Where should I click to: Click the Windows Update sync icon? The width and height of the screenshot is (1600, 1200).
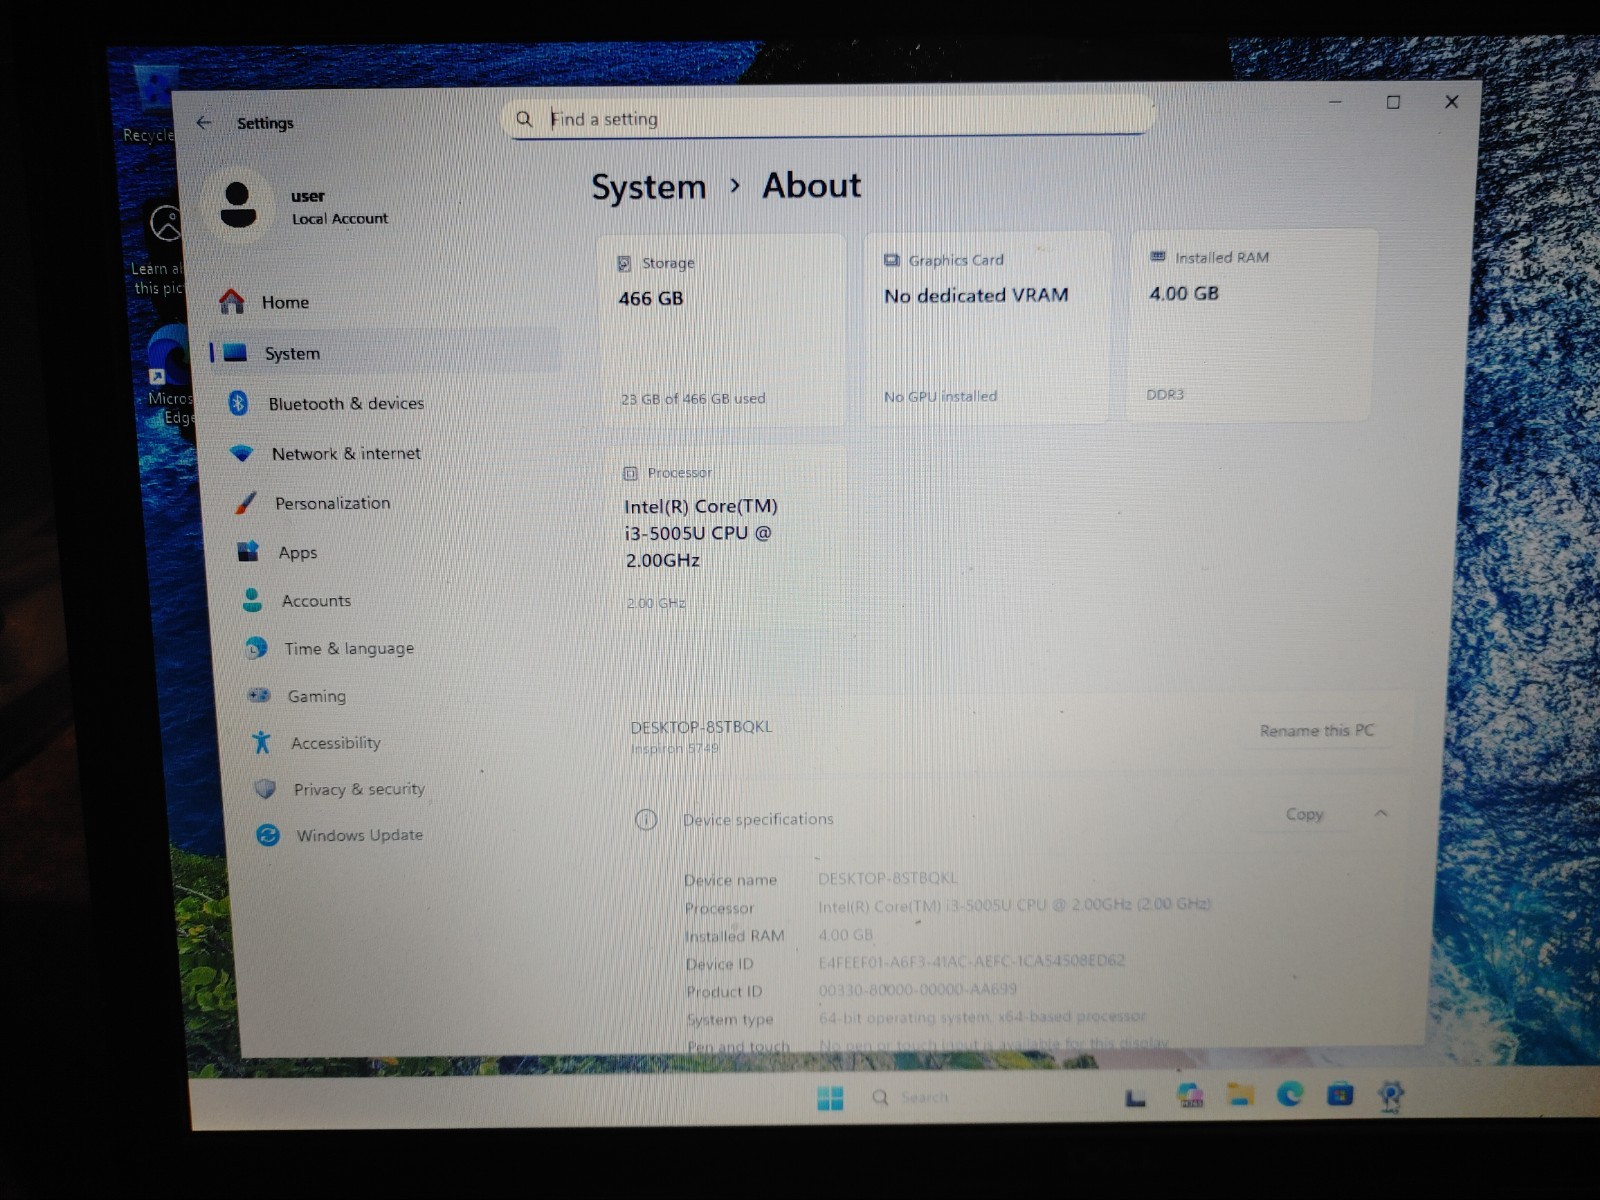click(x=268, y=835)
